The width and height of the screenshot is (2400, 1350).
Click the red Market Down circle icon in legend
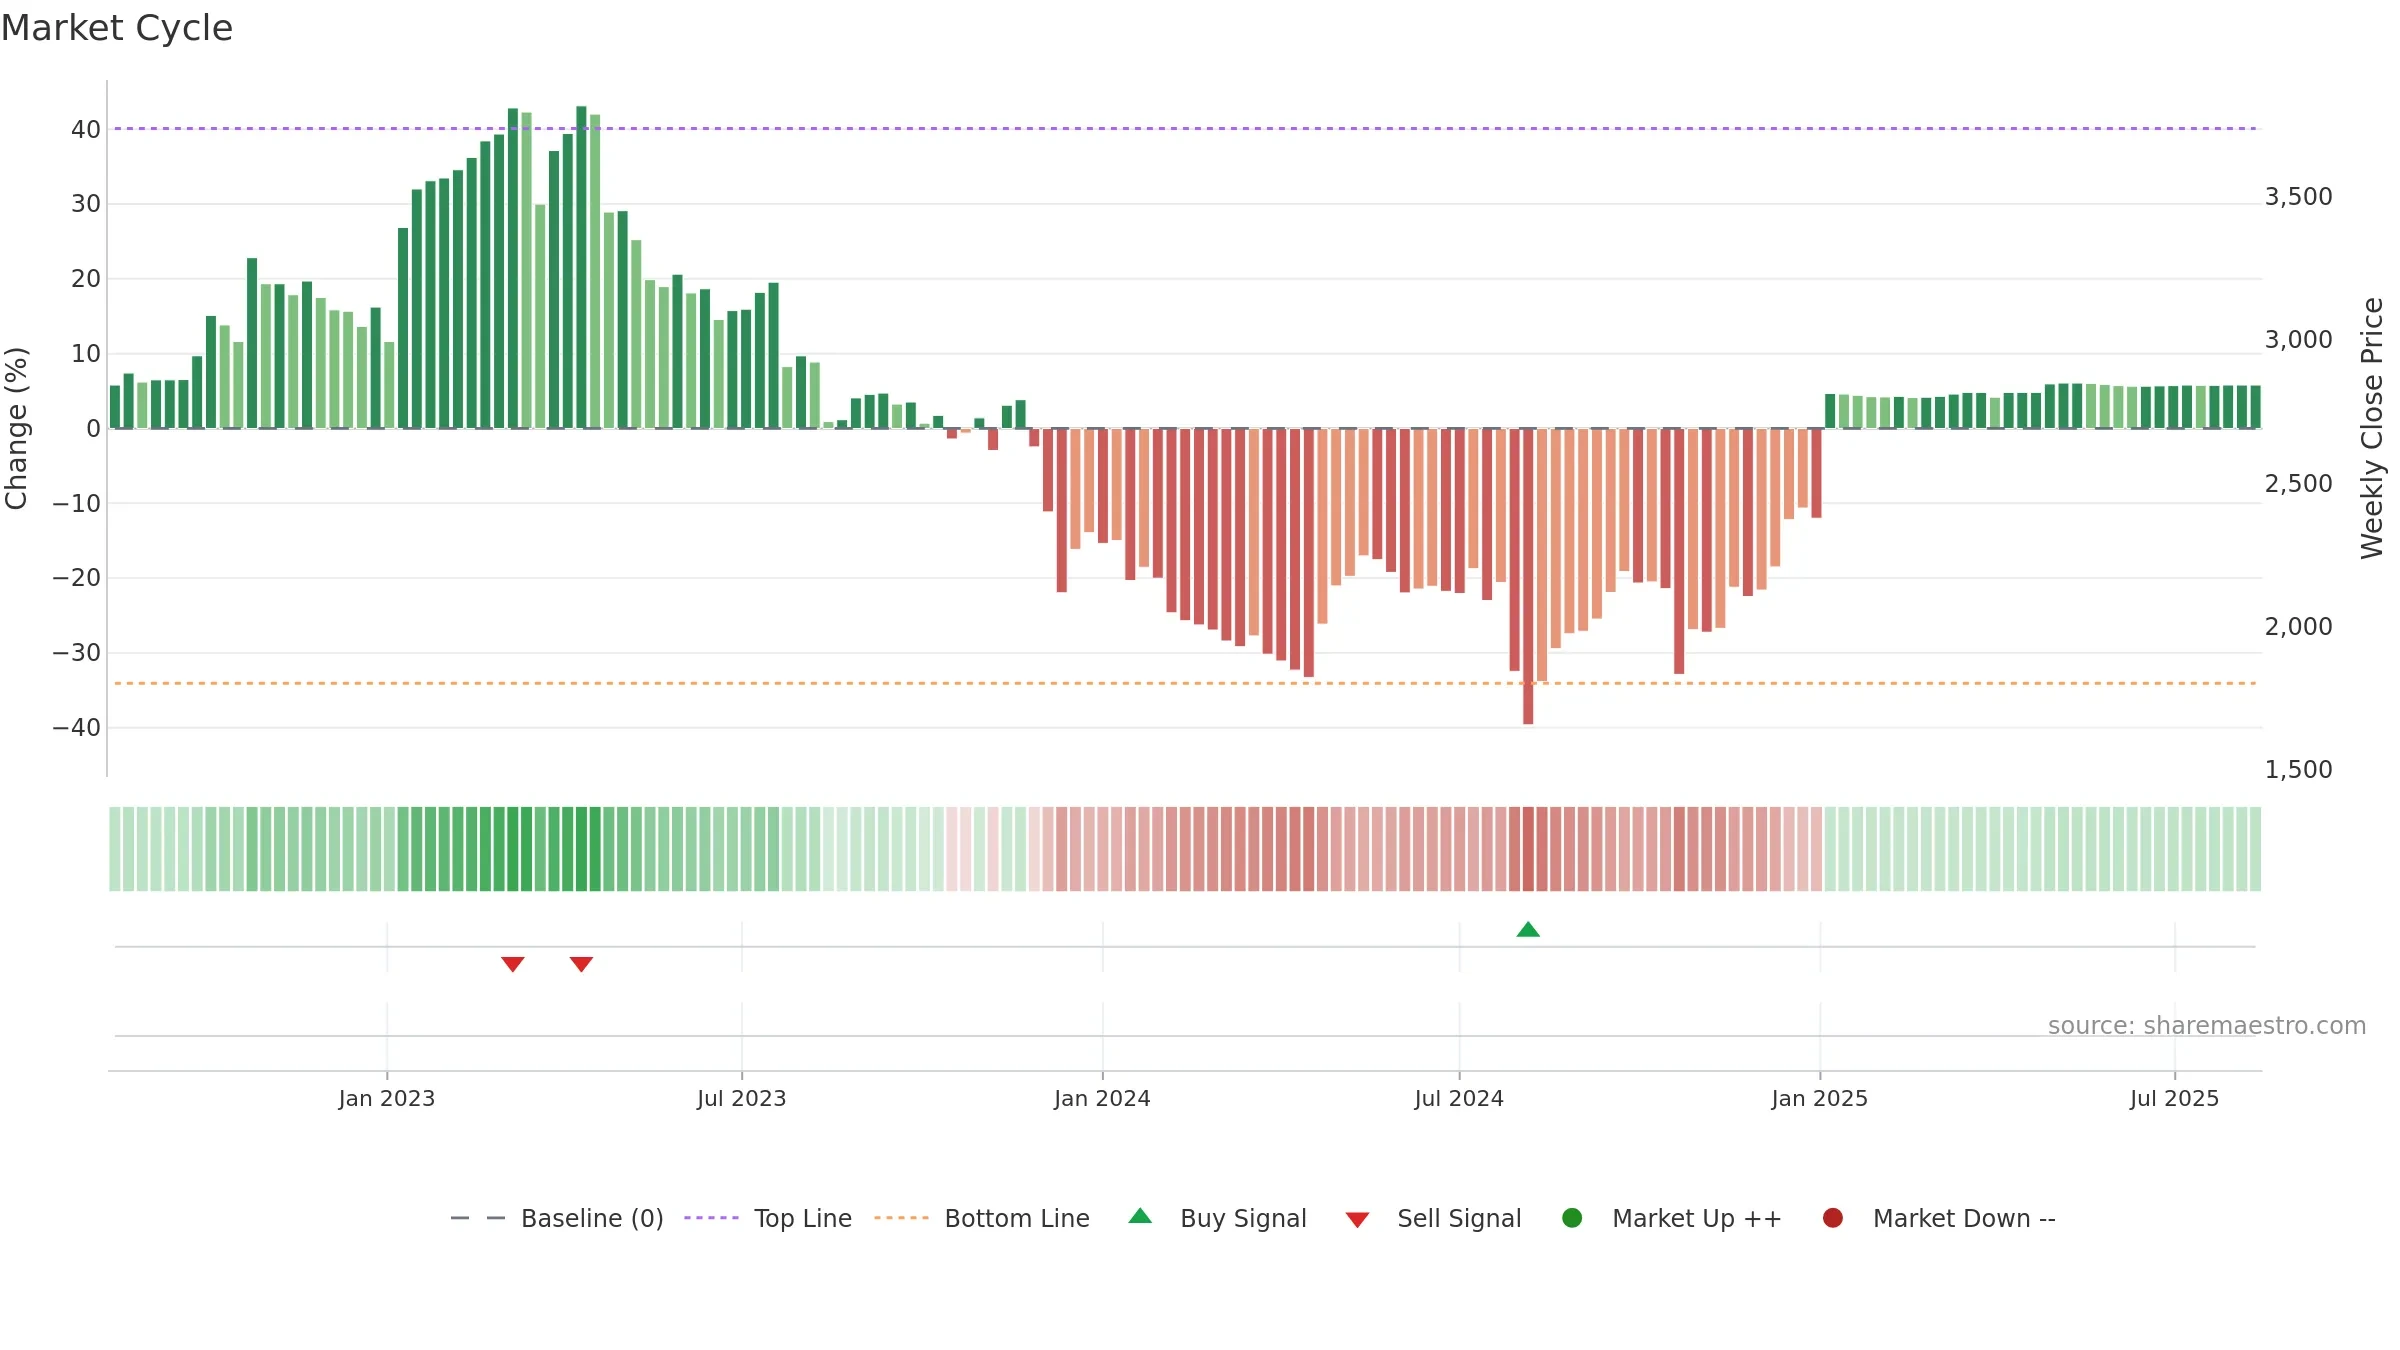tap(1833, 1218)
